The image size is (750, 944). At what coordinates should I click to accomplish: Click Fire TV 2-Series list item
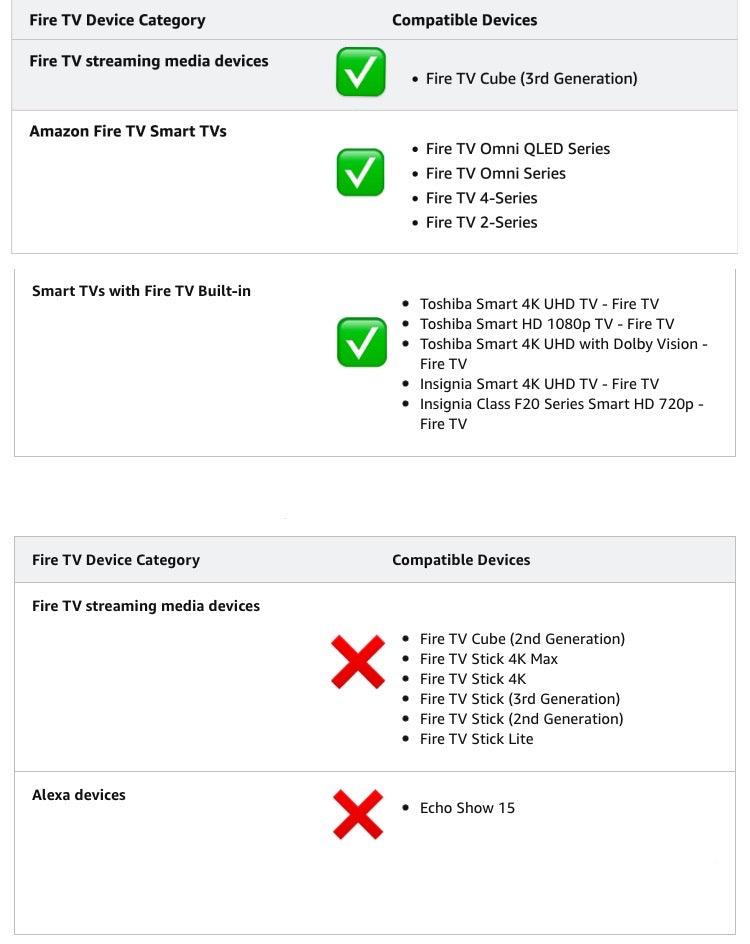[x=481, y=223]
